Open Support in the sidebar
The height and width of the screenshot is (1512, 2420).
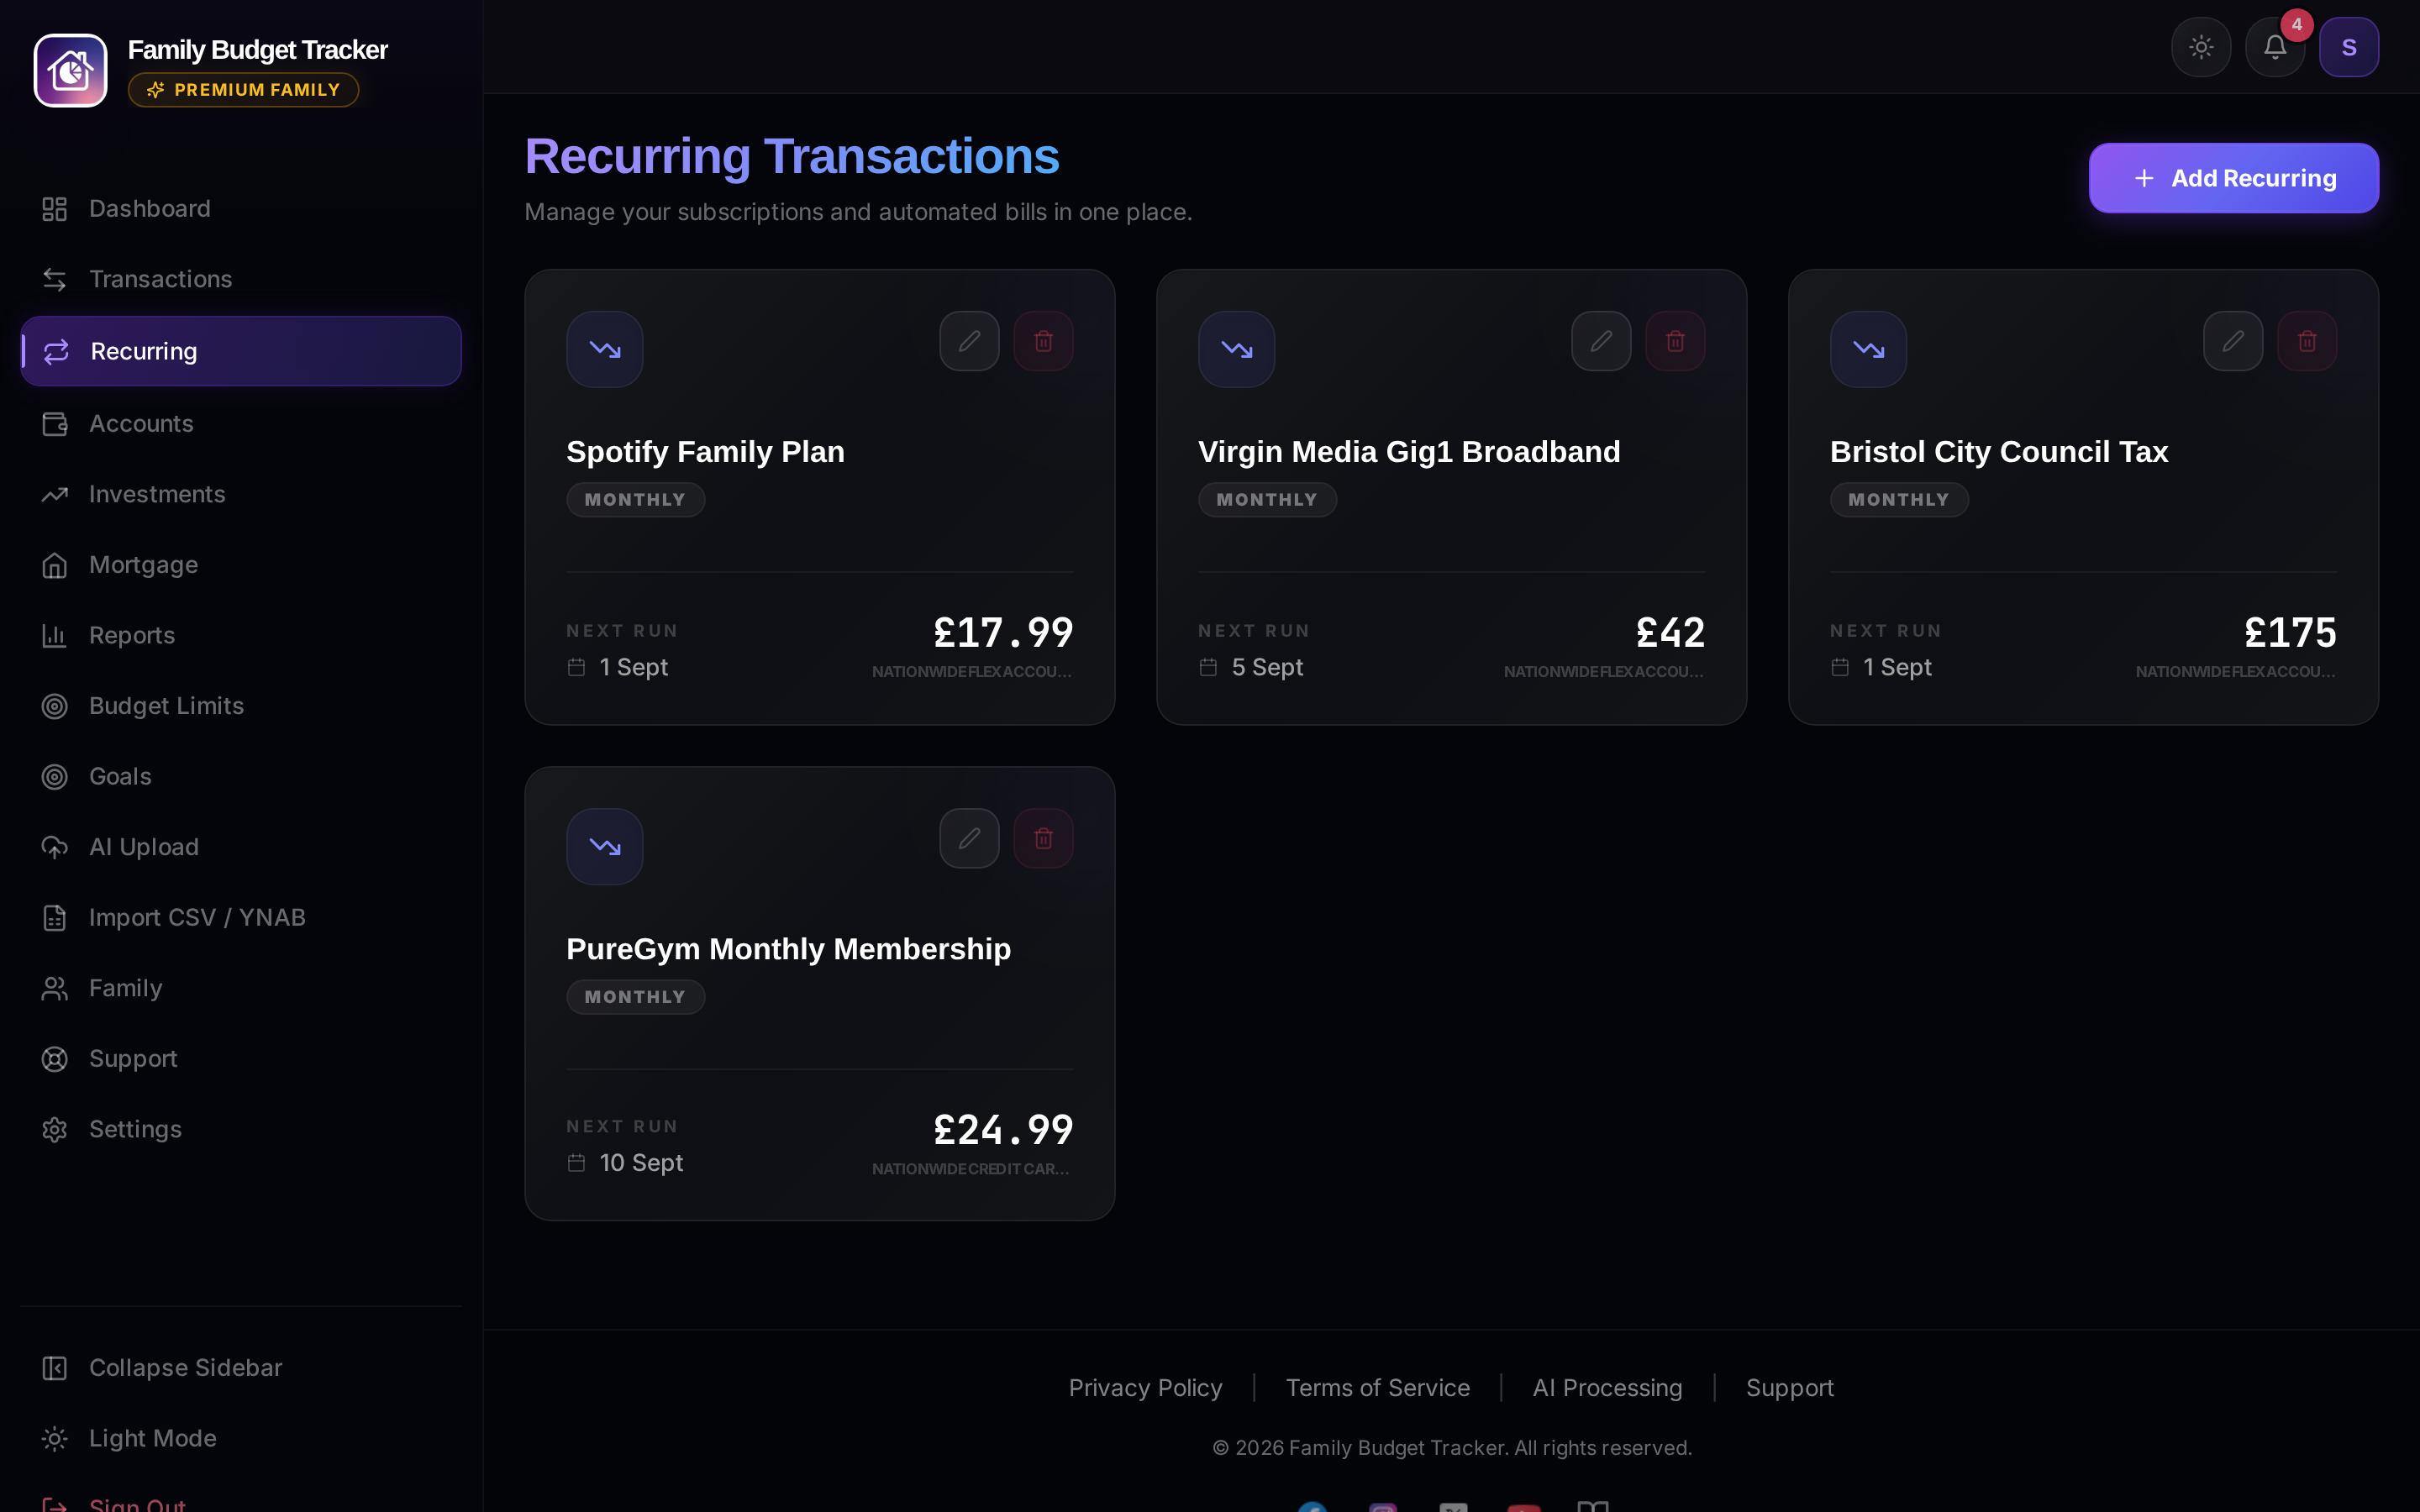(x=241, y=1058)
